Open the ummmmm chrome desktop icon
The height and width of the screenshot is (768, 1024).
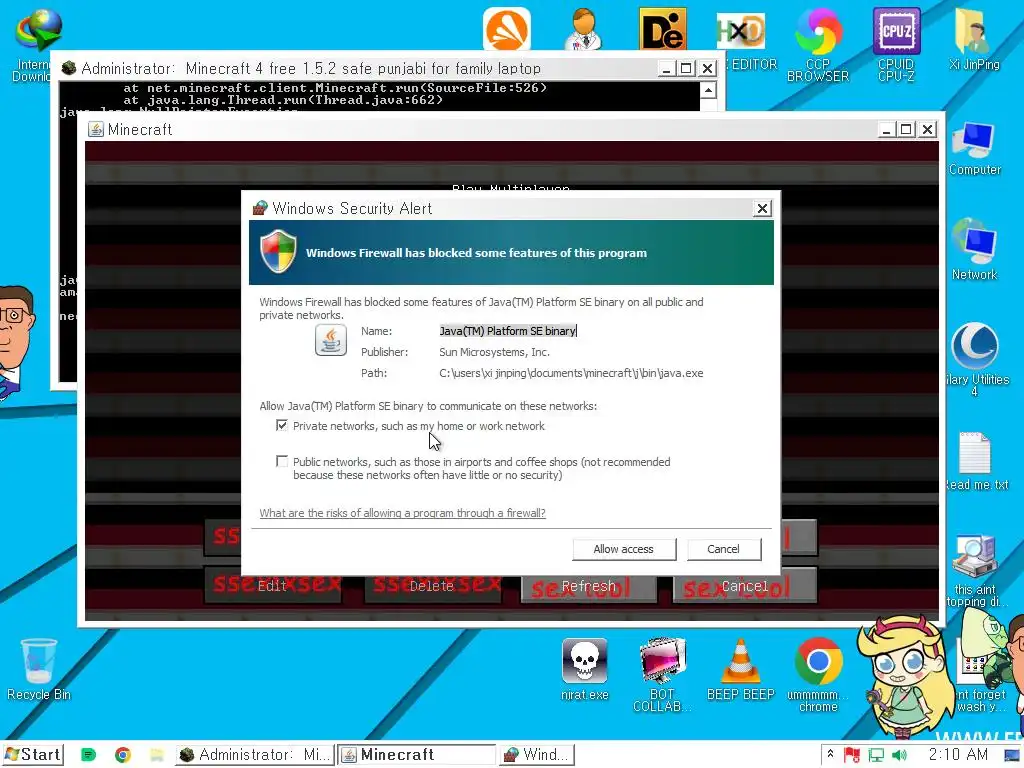pos(818,675)
